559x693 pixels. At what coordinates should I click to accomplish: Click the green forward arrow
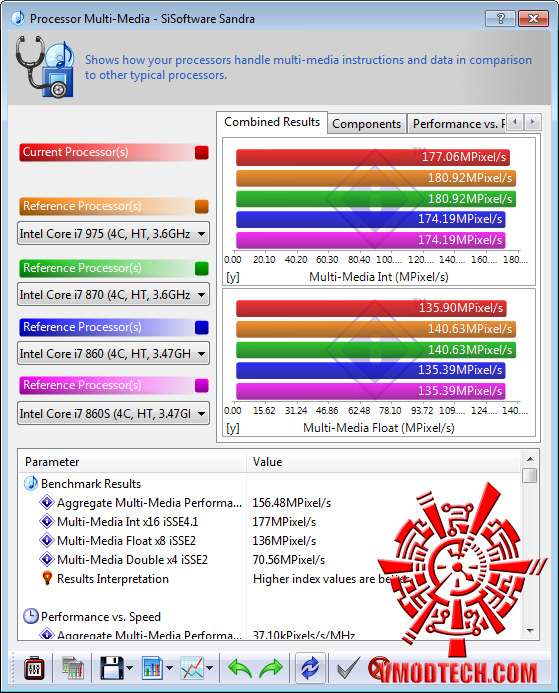(x=271, y=668)
